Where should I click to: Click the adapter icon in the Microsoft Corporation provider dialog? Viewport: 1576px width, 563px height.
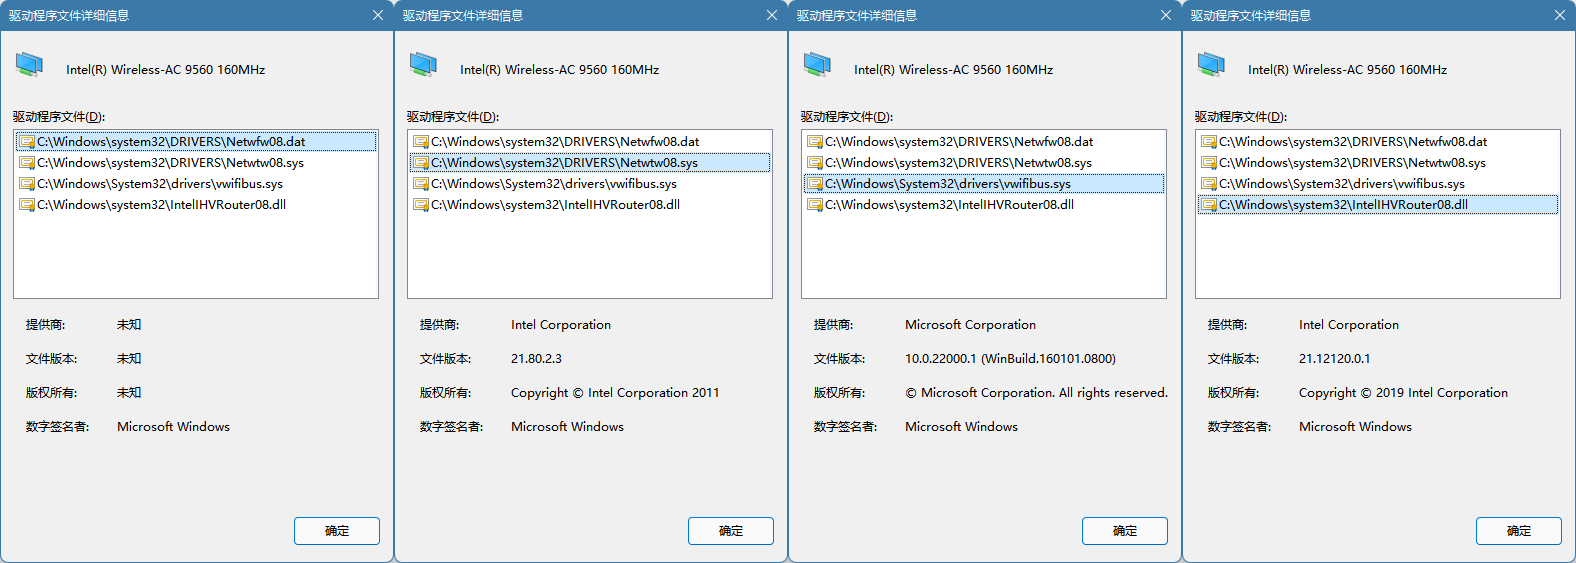(x=817, y=65)
